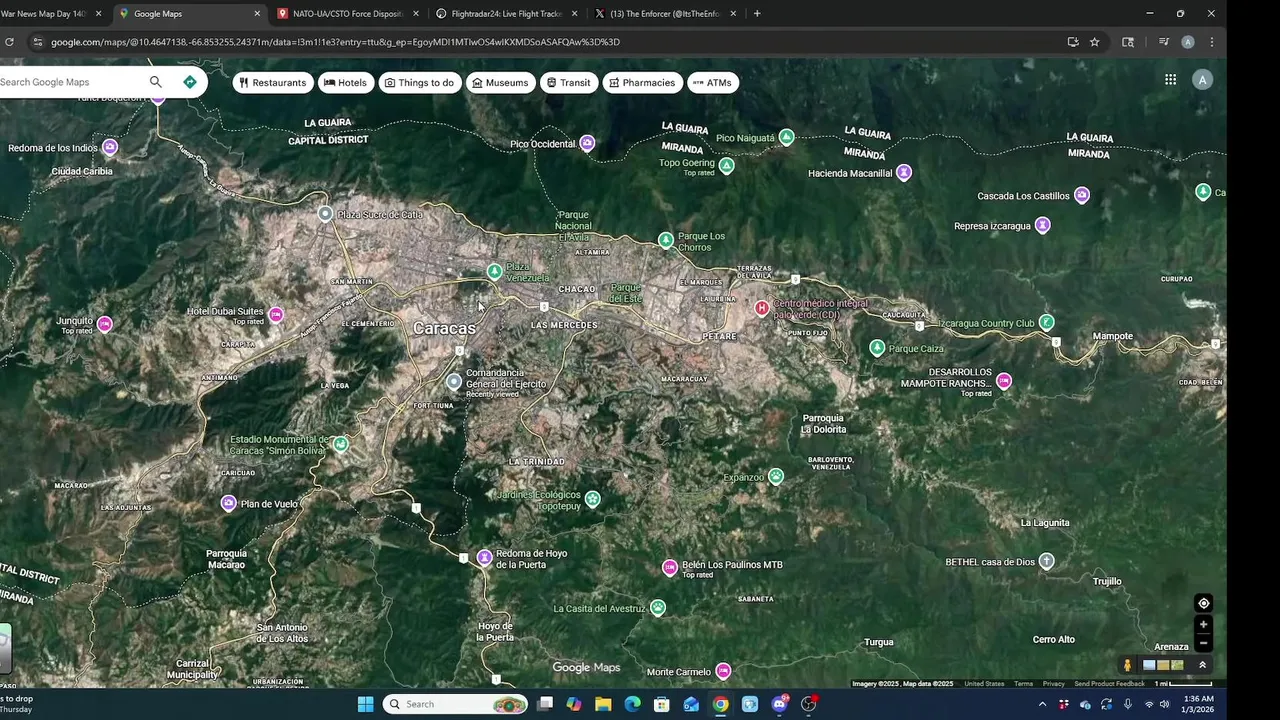Open Directions with the blue diamond icon
Viewport: 1280px width, 720px height.
190,82
